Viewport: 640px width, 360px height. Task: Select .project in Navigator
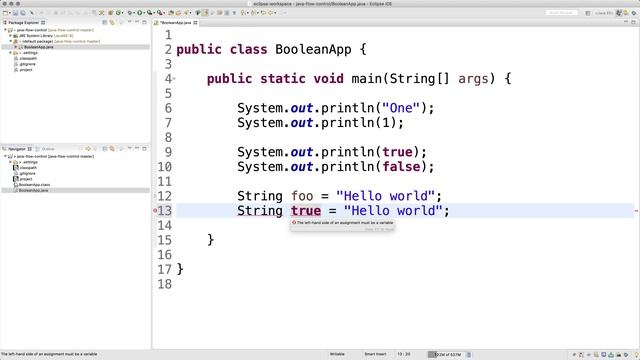point(26,179)
